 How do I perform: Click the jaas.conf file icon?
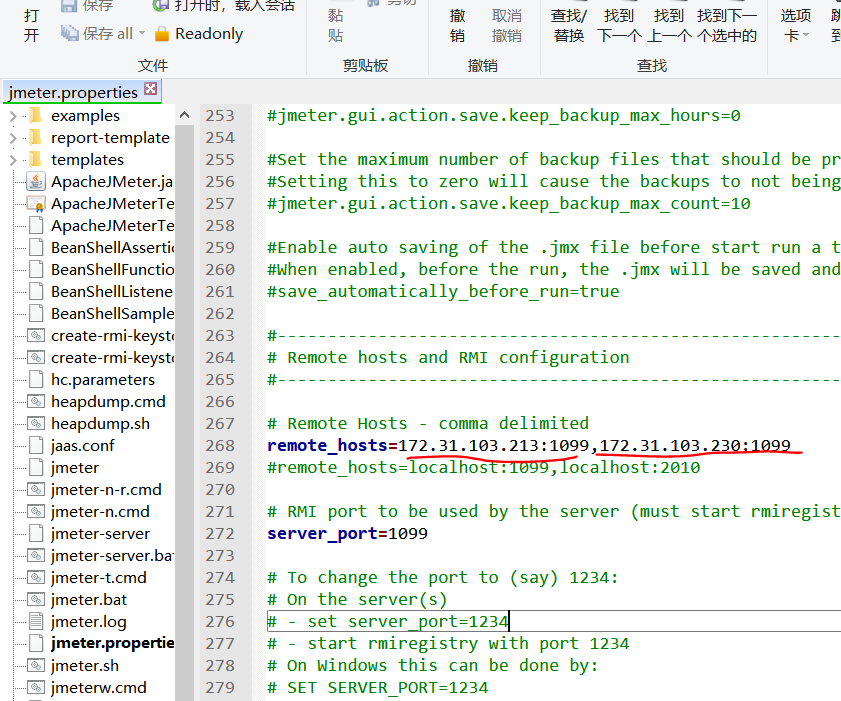pos(36,445)
